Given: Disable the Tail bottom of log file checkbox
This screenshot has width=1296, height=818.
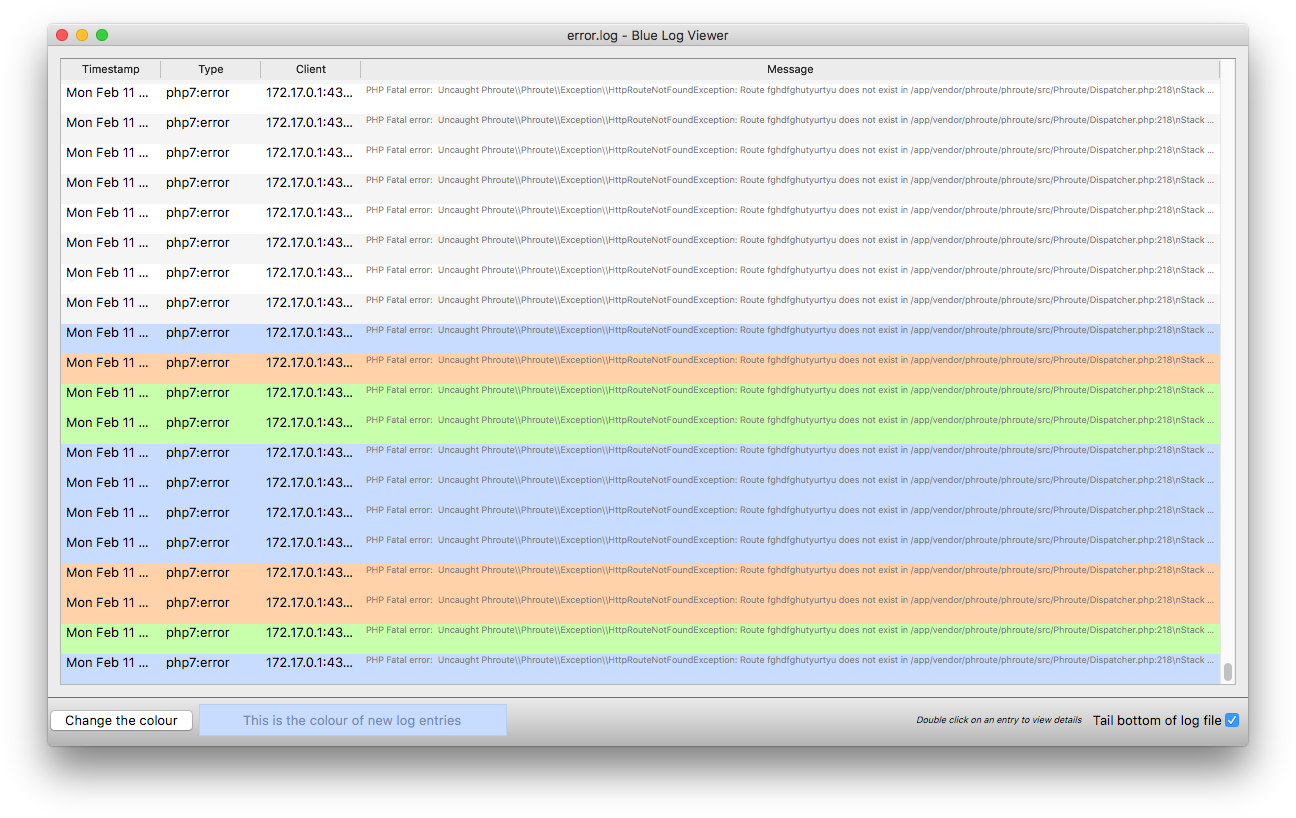Looking at the screenshot, I should coord(1232,720).
